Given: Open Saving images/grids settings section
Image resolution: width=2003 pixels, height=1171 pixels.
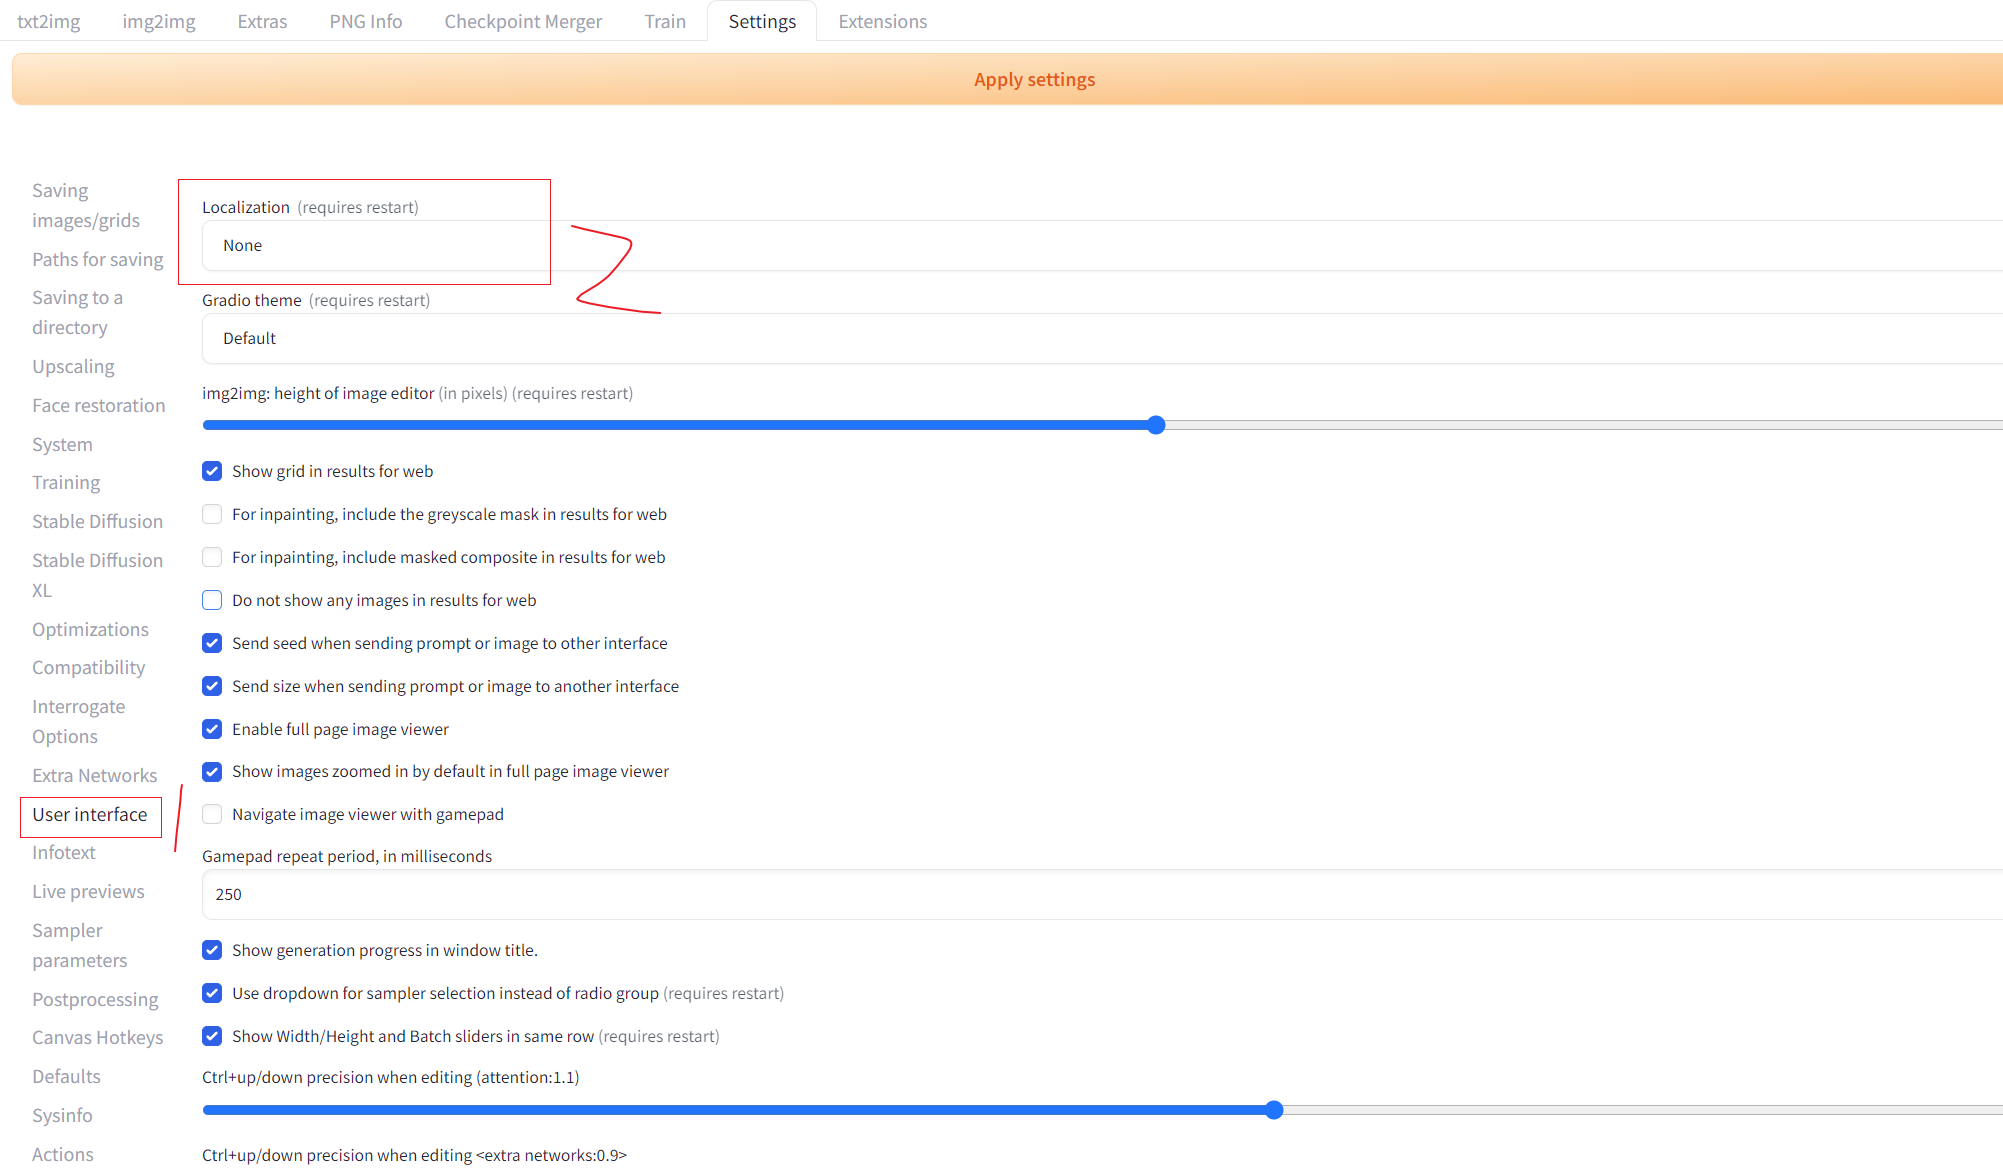Looking at the screenshot, I should coord(85,205).
